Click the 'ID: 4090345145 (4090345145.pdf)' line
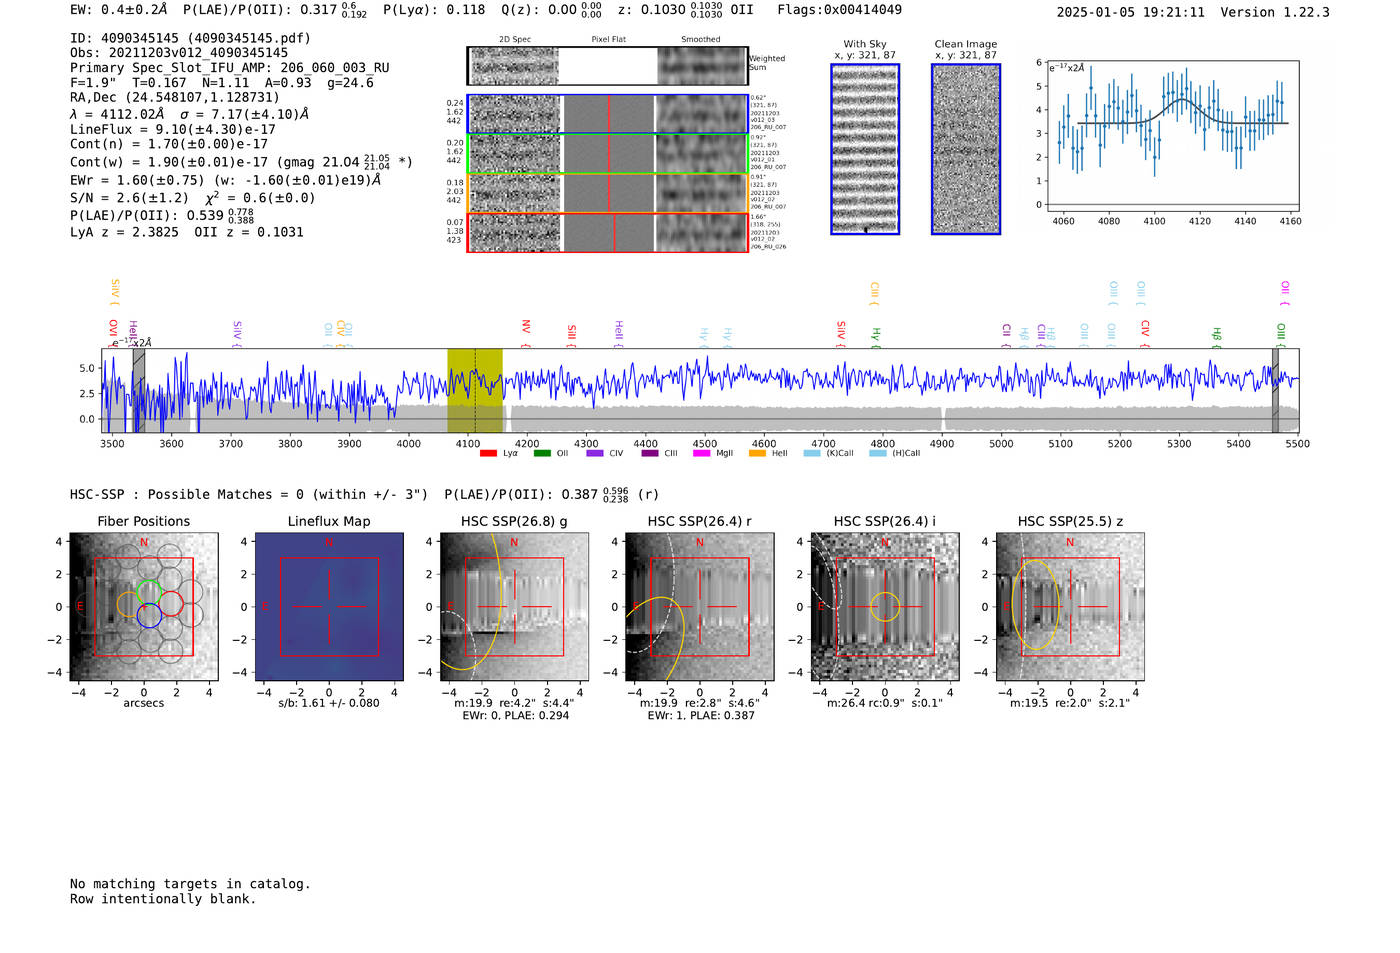The width and height of the screenshot is (1400, 953). tap(190, 38)
